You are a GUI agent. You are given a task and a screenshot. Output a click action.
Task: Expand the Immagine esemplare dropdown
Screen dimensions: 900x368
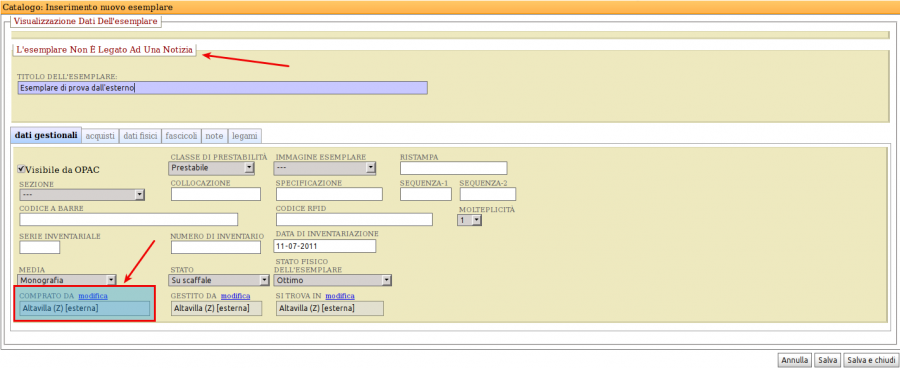pyautogui.click(x=325, y=168)
